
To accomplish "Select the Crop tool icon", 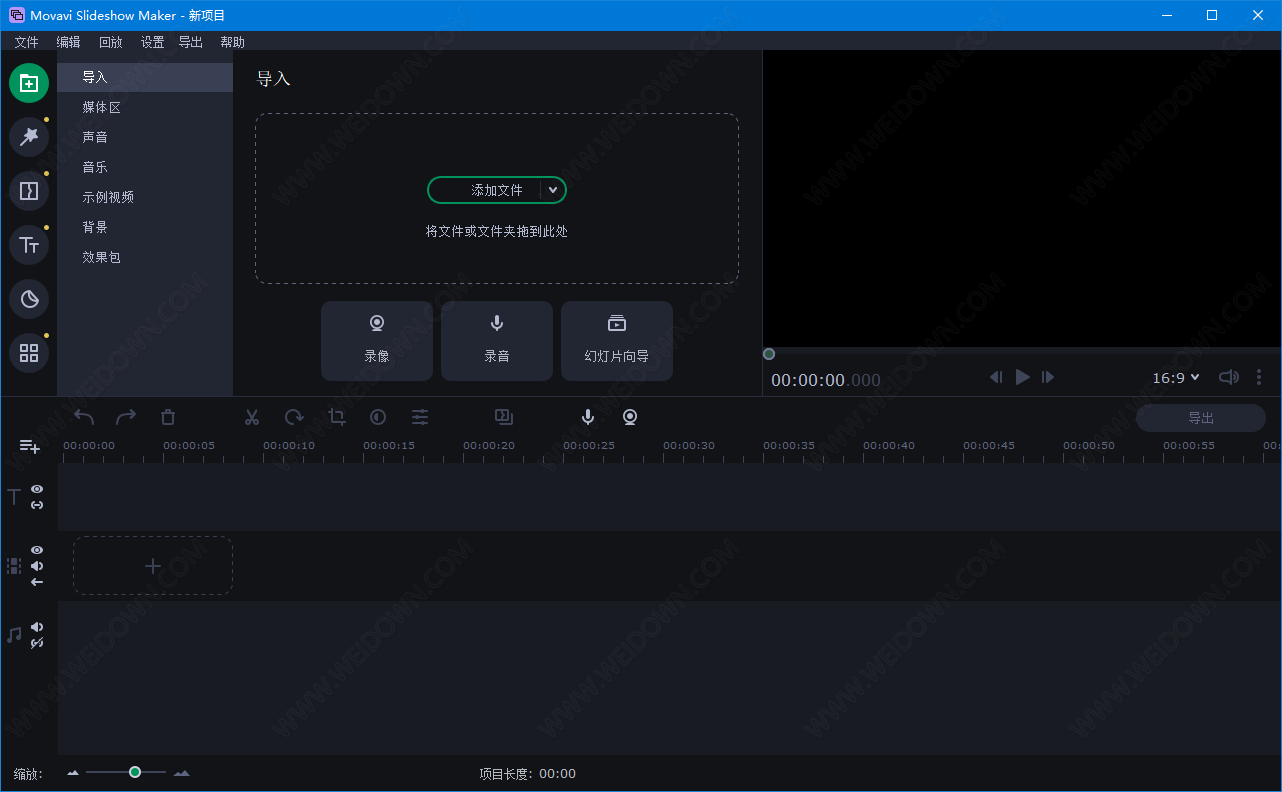I will (336, 417).
